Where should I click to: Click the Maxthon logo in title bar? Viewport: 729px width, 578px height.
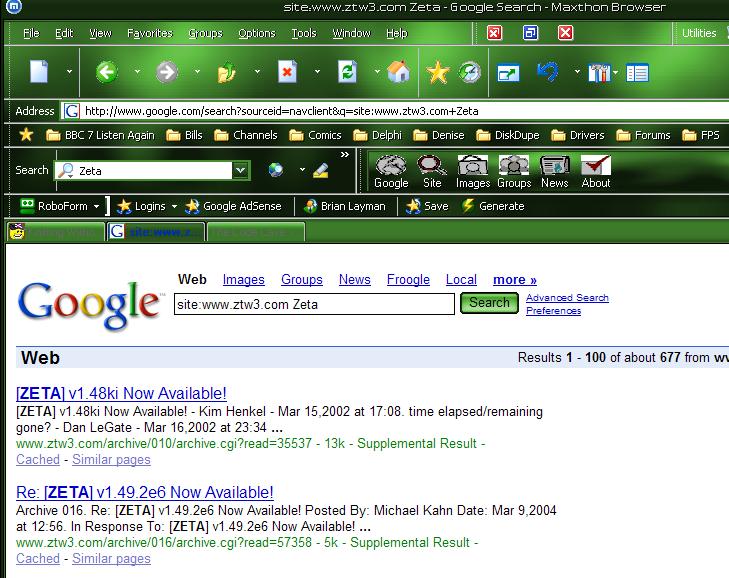(14, 6)
